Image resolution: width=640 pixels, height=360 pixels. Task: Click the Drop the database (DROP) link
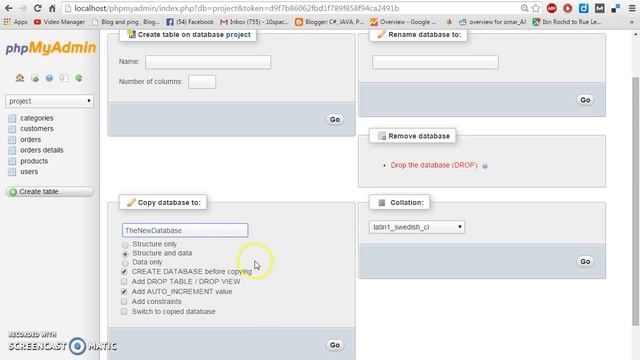click(x=434, y=165)
